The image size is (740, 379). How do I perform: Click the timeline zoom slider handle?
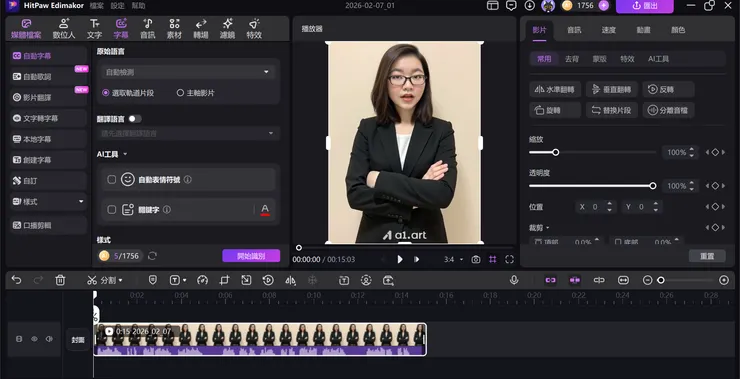click(x=661, y=280)
